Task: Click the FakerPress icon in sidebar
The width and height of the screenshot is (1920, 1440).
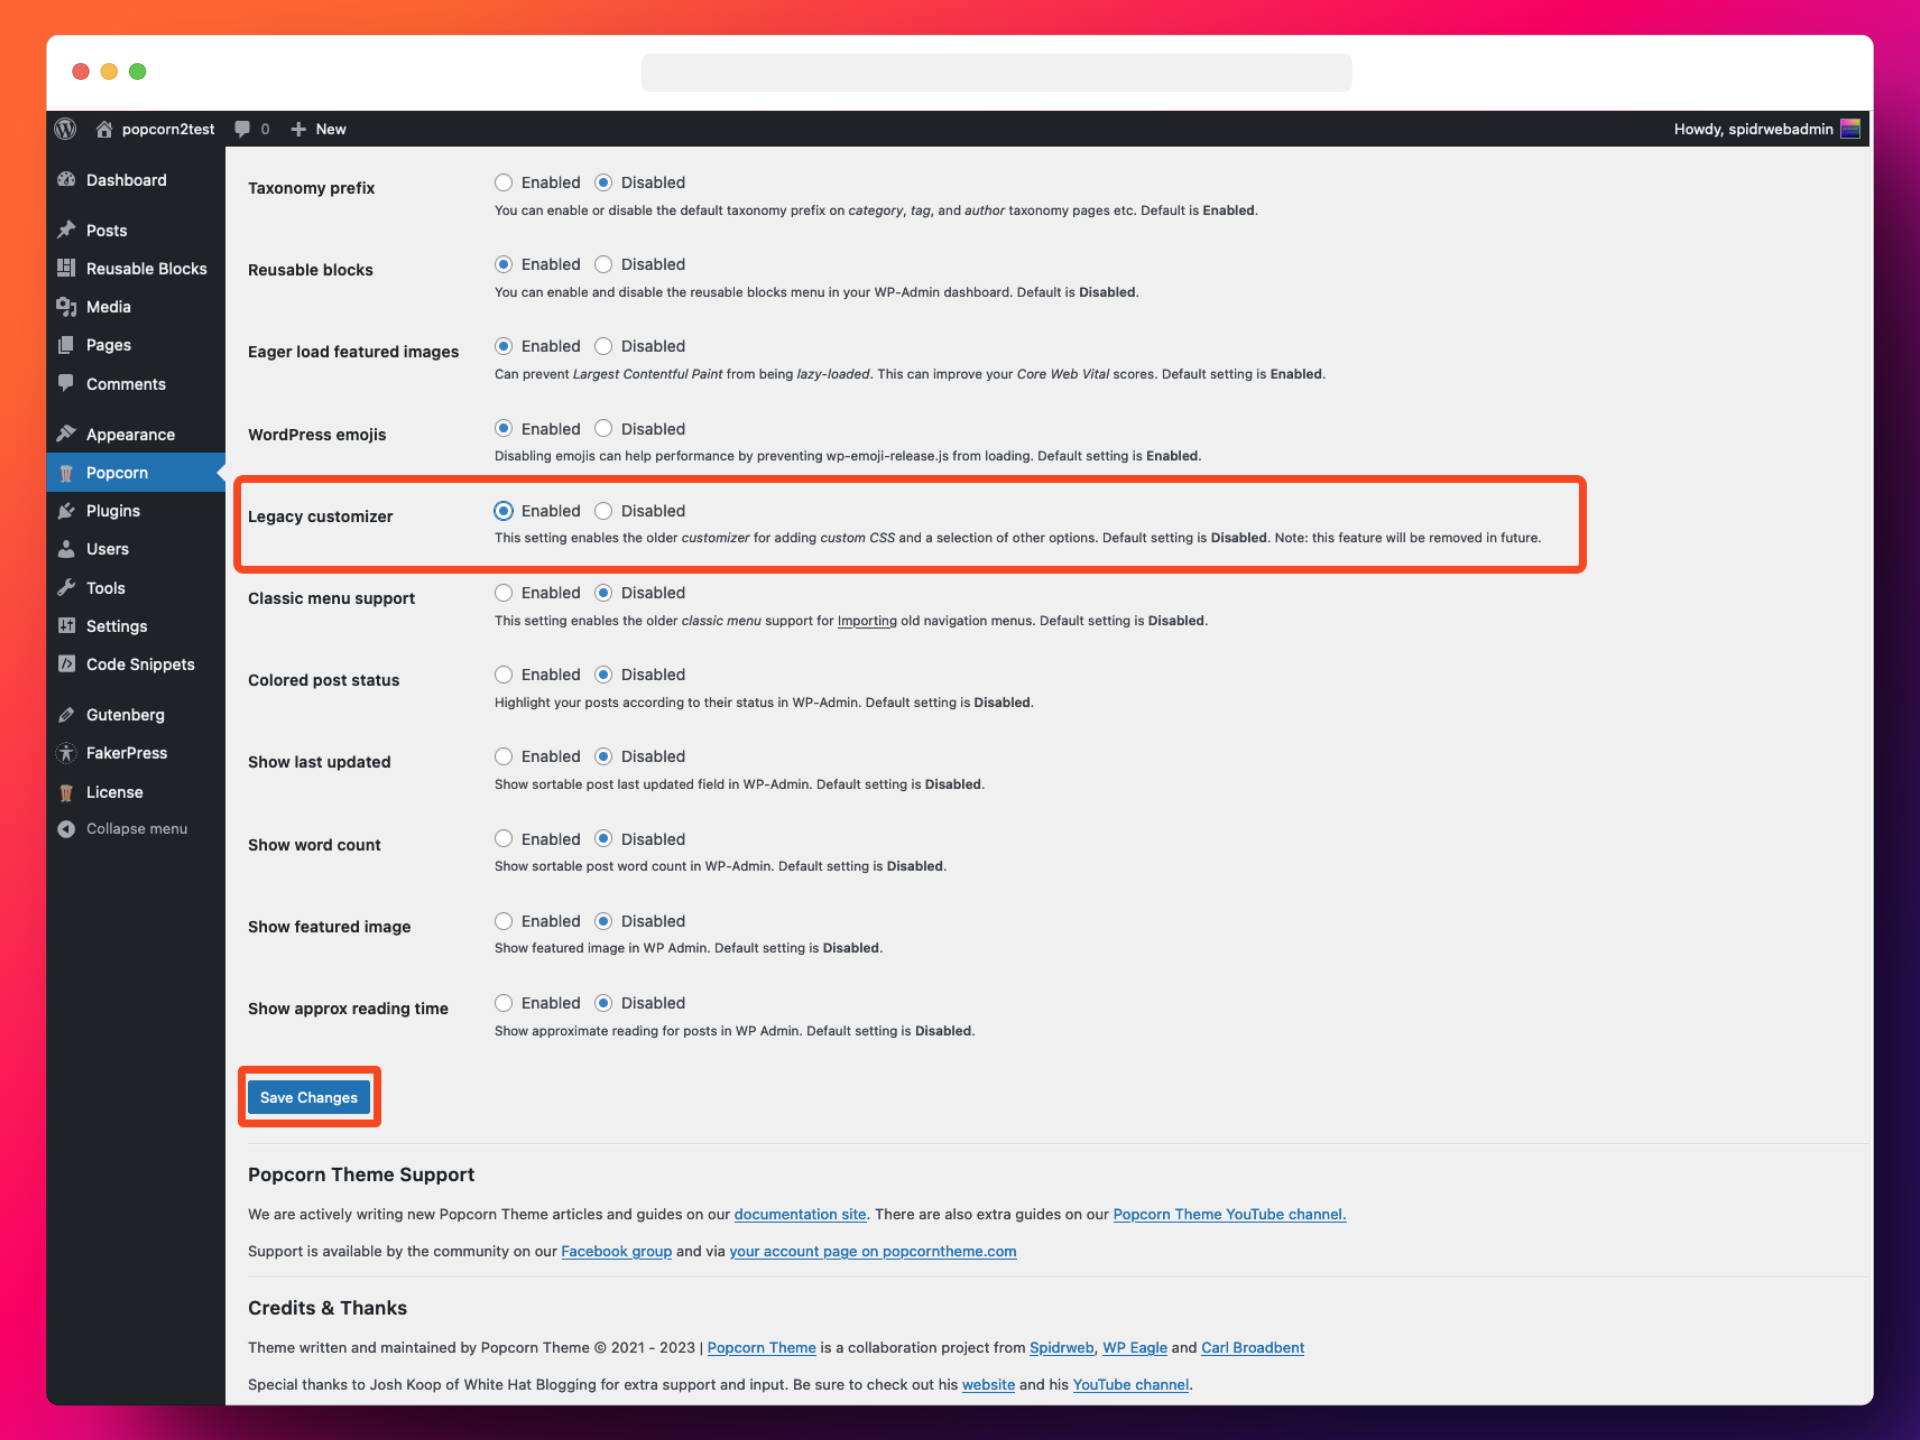Action: click(x=66, y=753)
